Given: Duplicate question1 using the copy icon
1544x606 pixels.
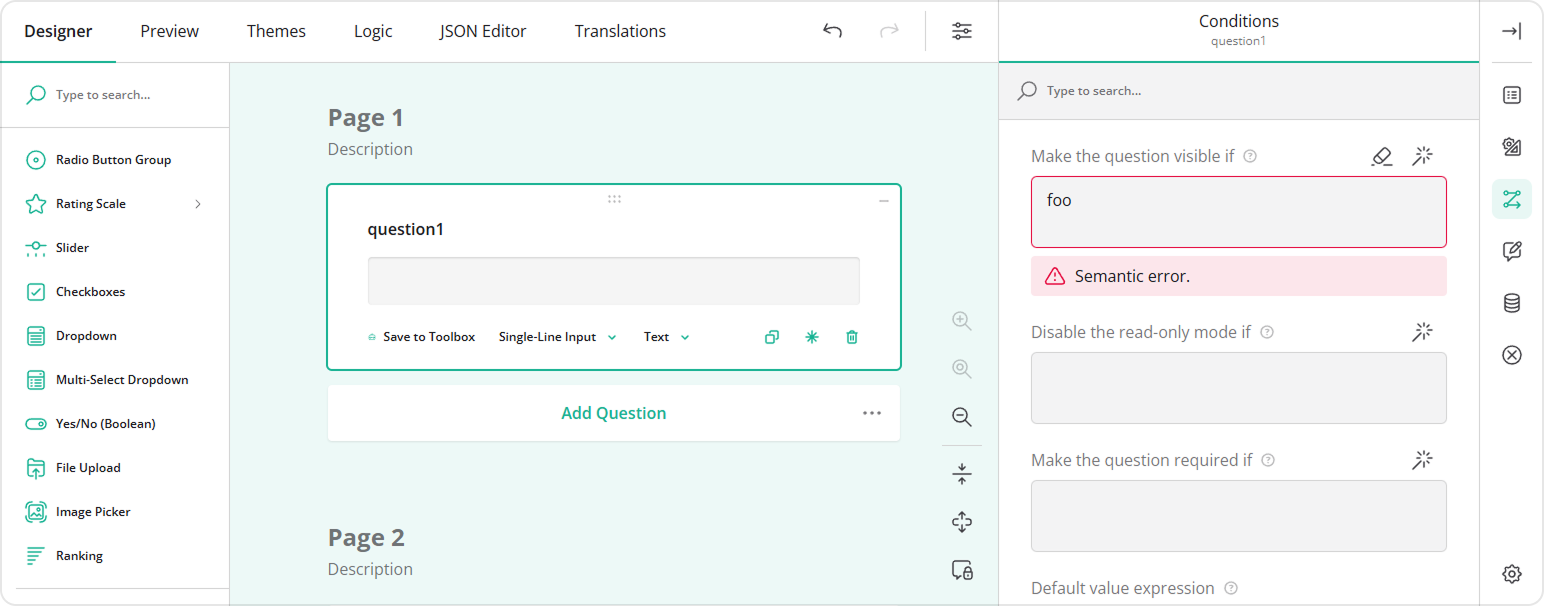Looking at the screenshot, I should tap(771, 337).
